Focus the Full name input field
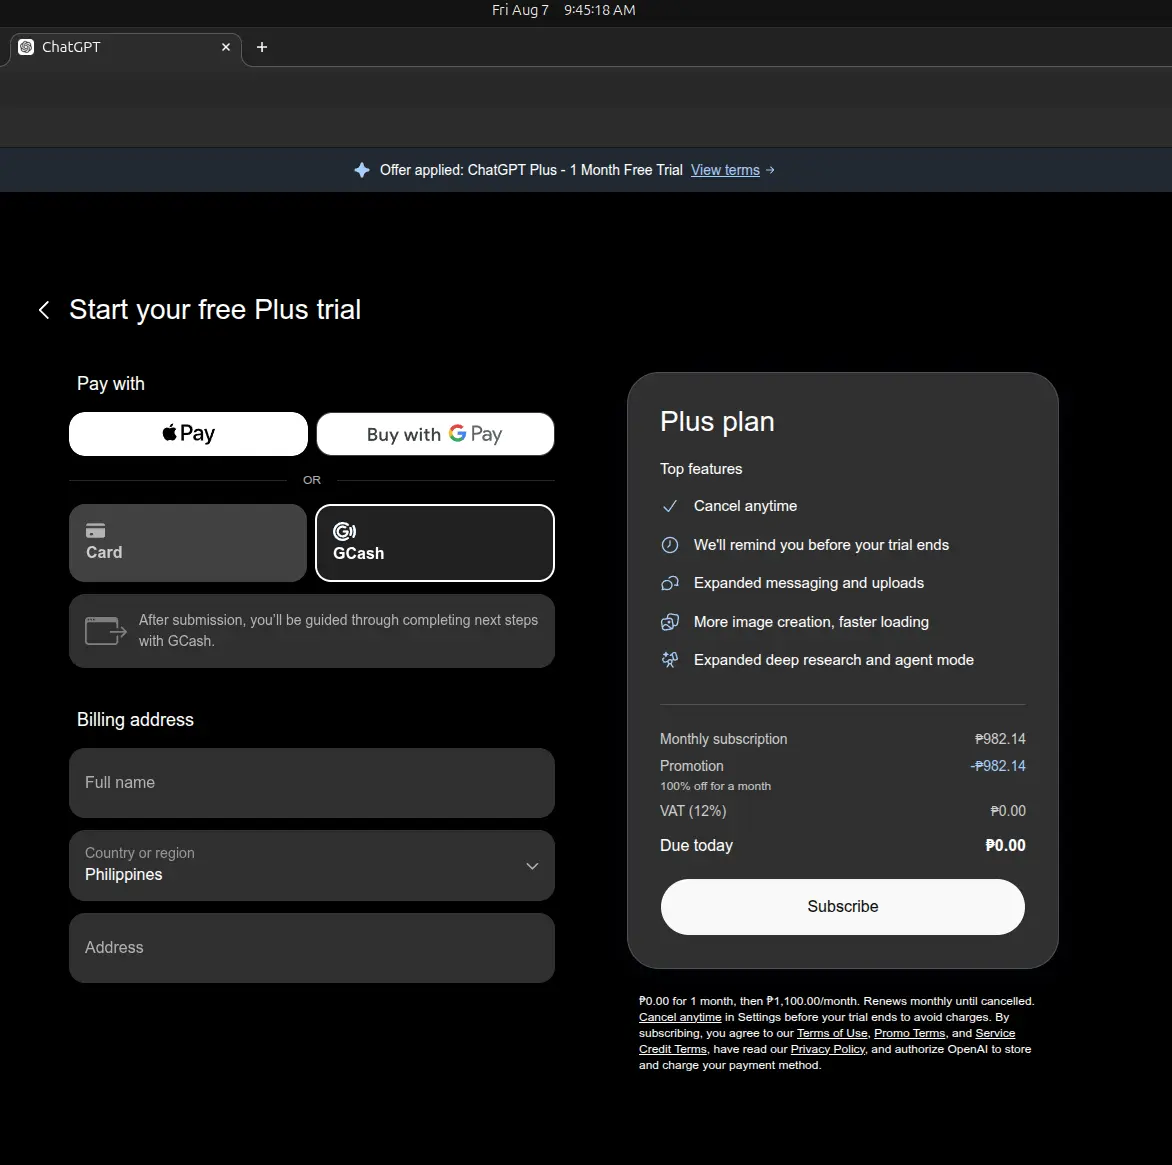 click(312, 783)
